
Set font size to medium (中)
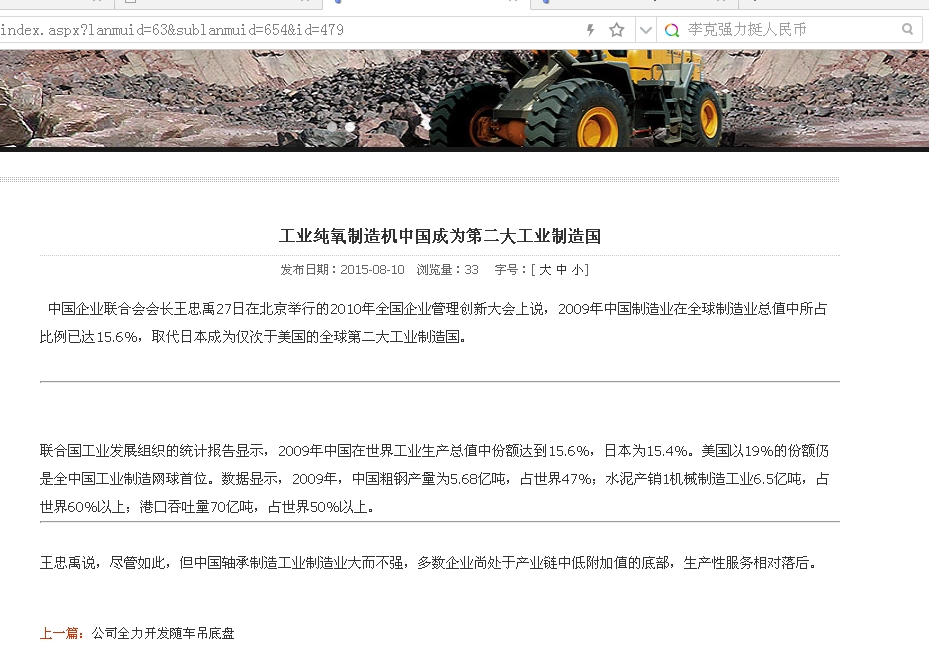tap(561, 270)
